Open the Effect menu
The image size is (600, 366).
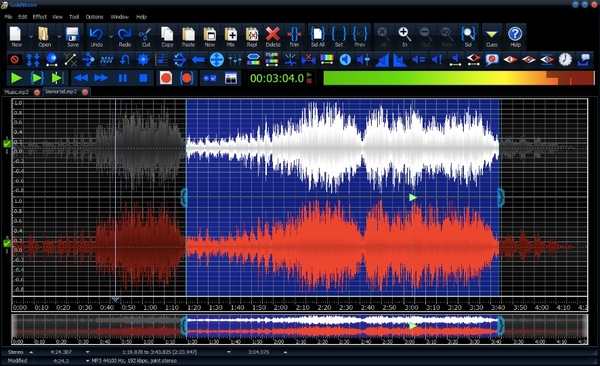click(x=39, y=17)
